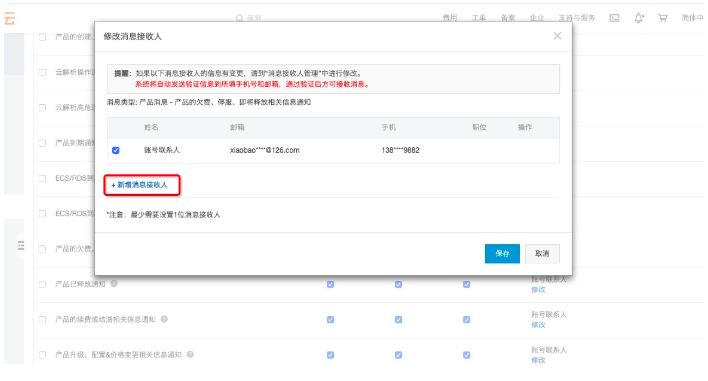This screenshot has width=708, height=381.
Task: Toggle middle channel checkbox in 产品的续费或结清 row
Action: coord(398,320)
